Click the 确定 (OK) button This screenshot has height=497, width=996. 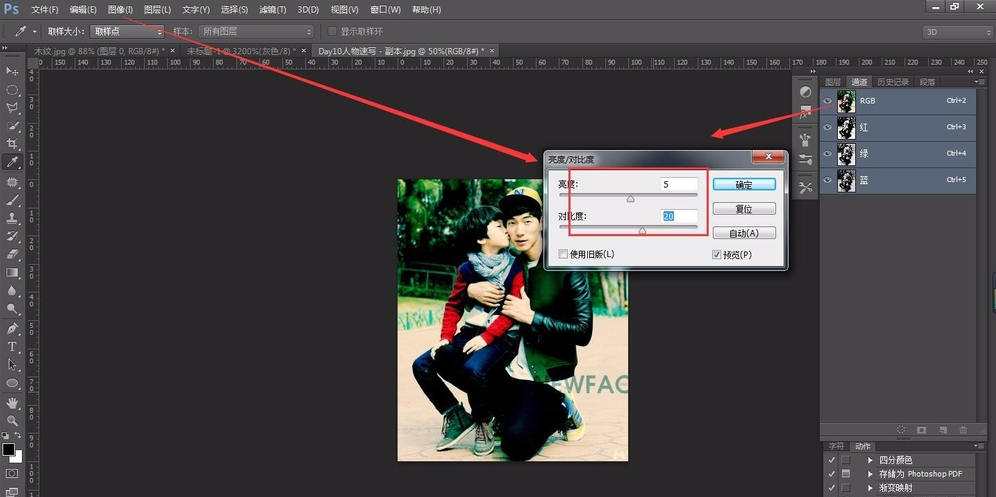click(x=744, y=184)
